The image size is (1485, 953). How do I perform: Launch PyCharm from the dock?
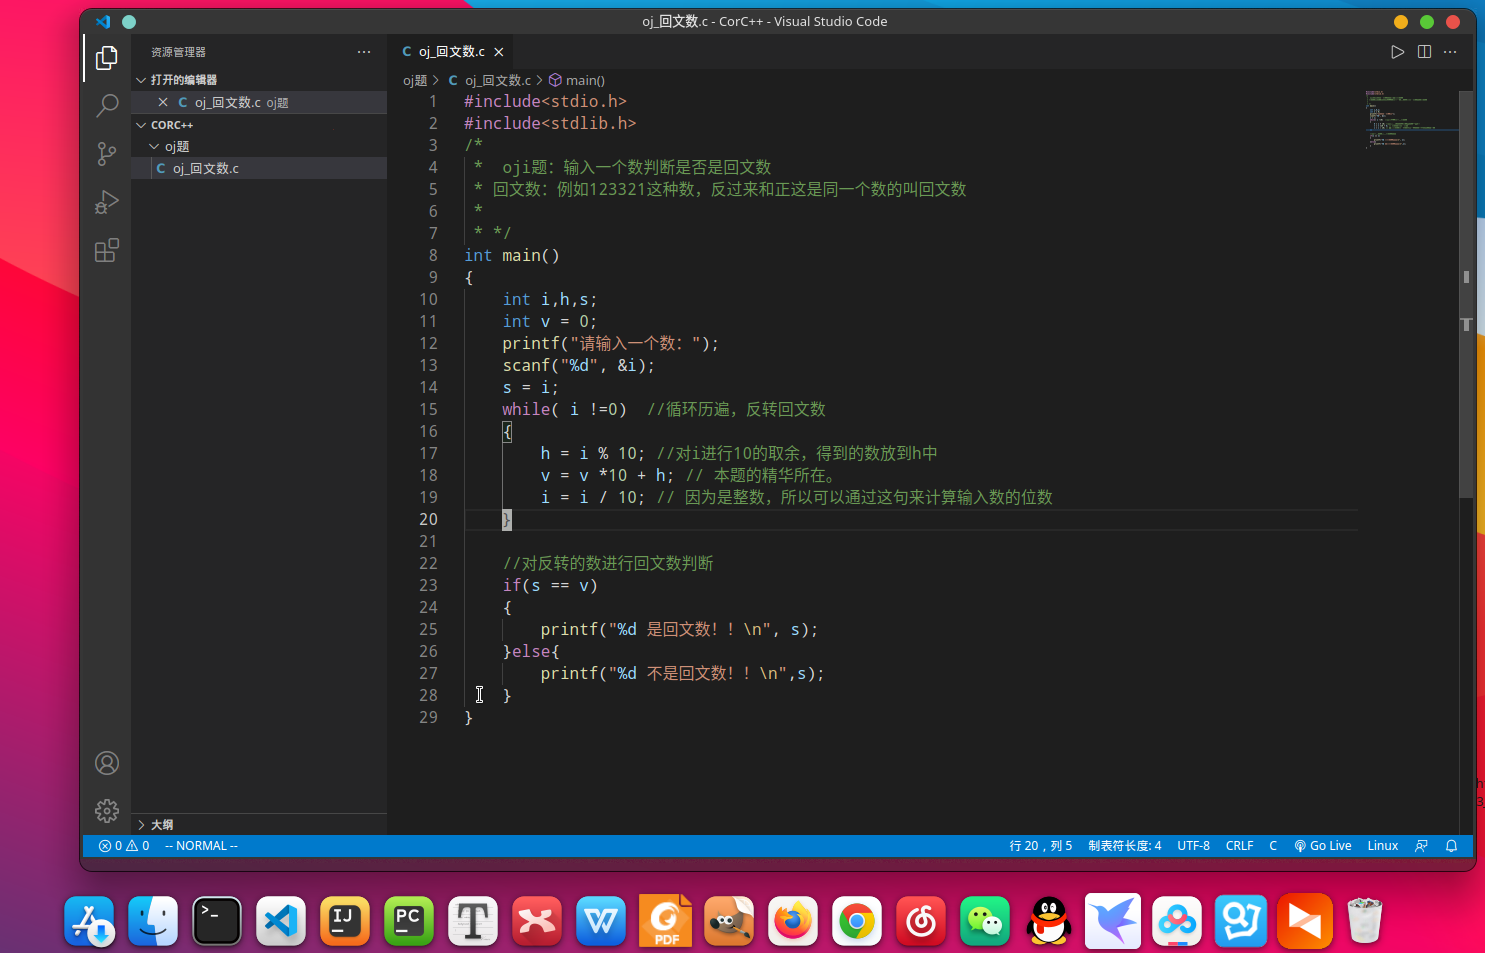pos(409,920)
